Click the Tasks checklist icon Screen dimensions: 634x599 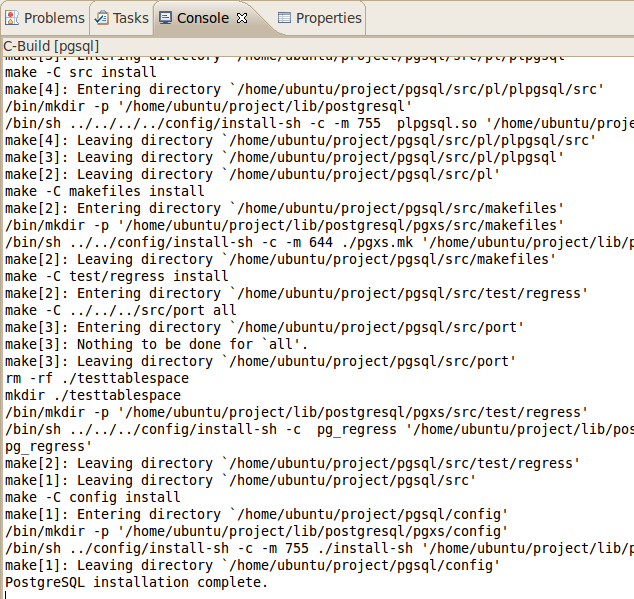pyautogui.click(x=102, y=18)
